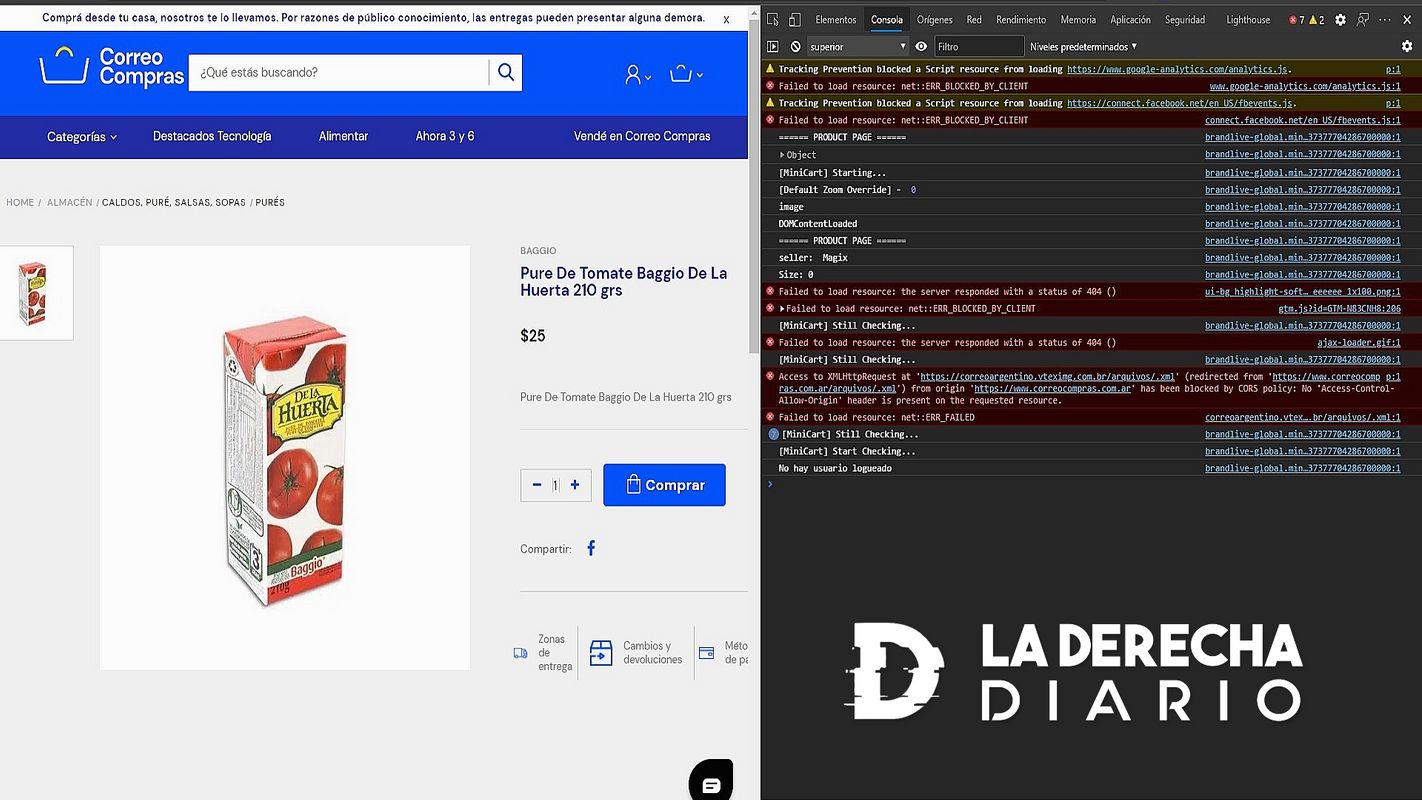Click Alimentar nav item
Image resolution: width=1422 pixels, height=800 pixels.
tap(343, 136)
